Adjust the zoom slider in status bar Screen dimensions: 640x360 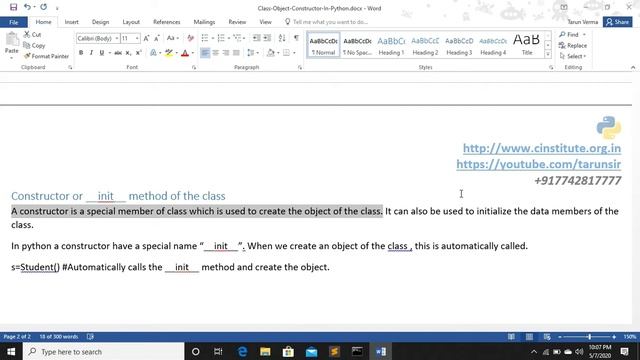click(x=589, y=337)
